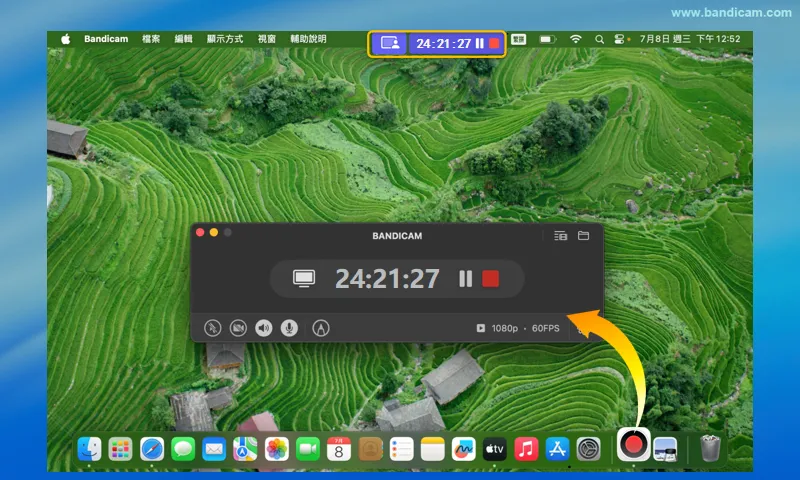Image resolution: width=800 pixels, height=480 pixels.
Task: Close the Bandicam window
Action: [200, 233]
